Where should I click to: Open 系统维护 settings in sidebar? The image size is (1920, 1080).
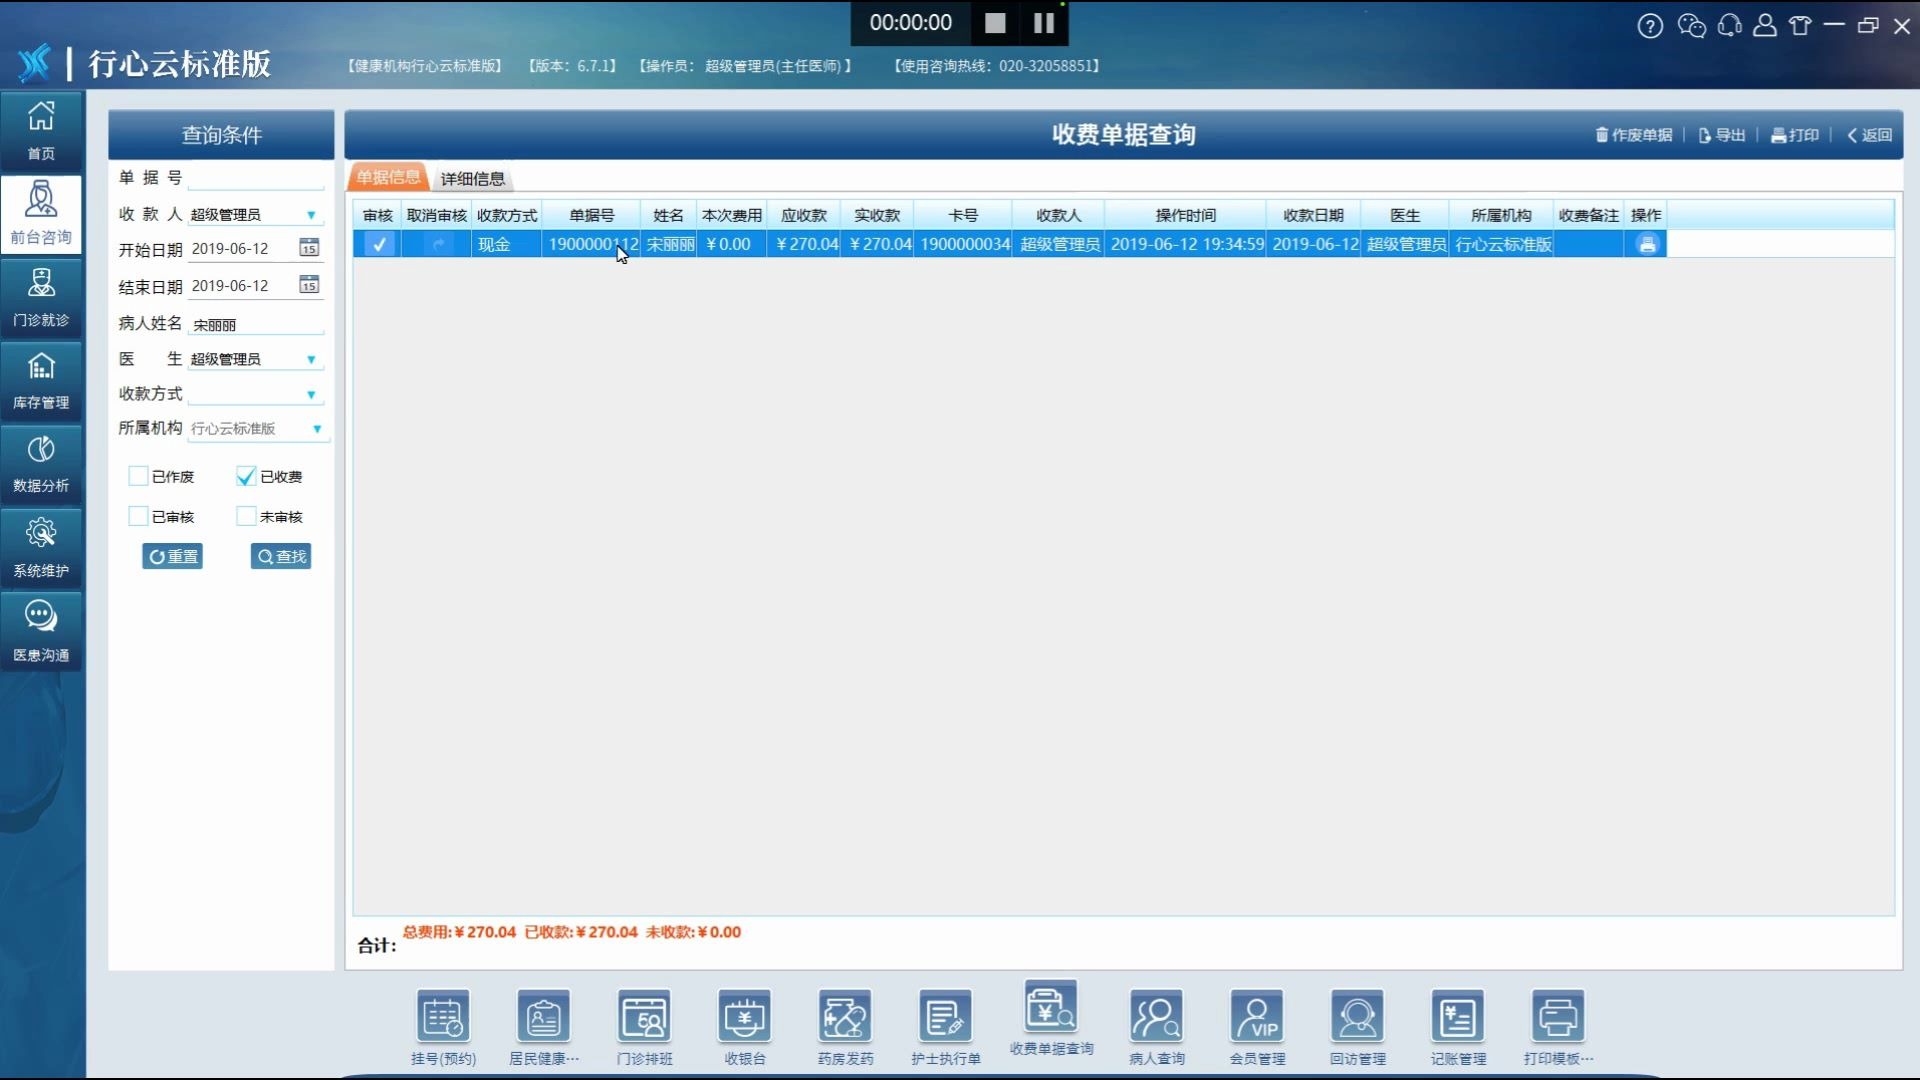point(41,547)
